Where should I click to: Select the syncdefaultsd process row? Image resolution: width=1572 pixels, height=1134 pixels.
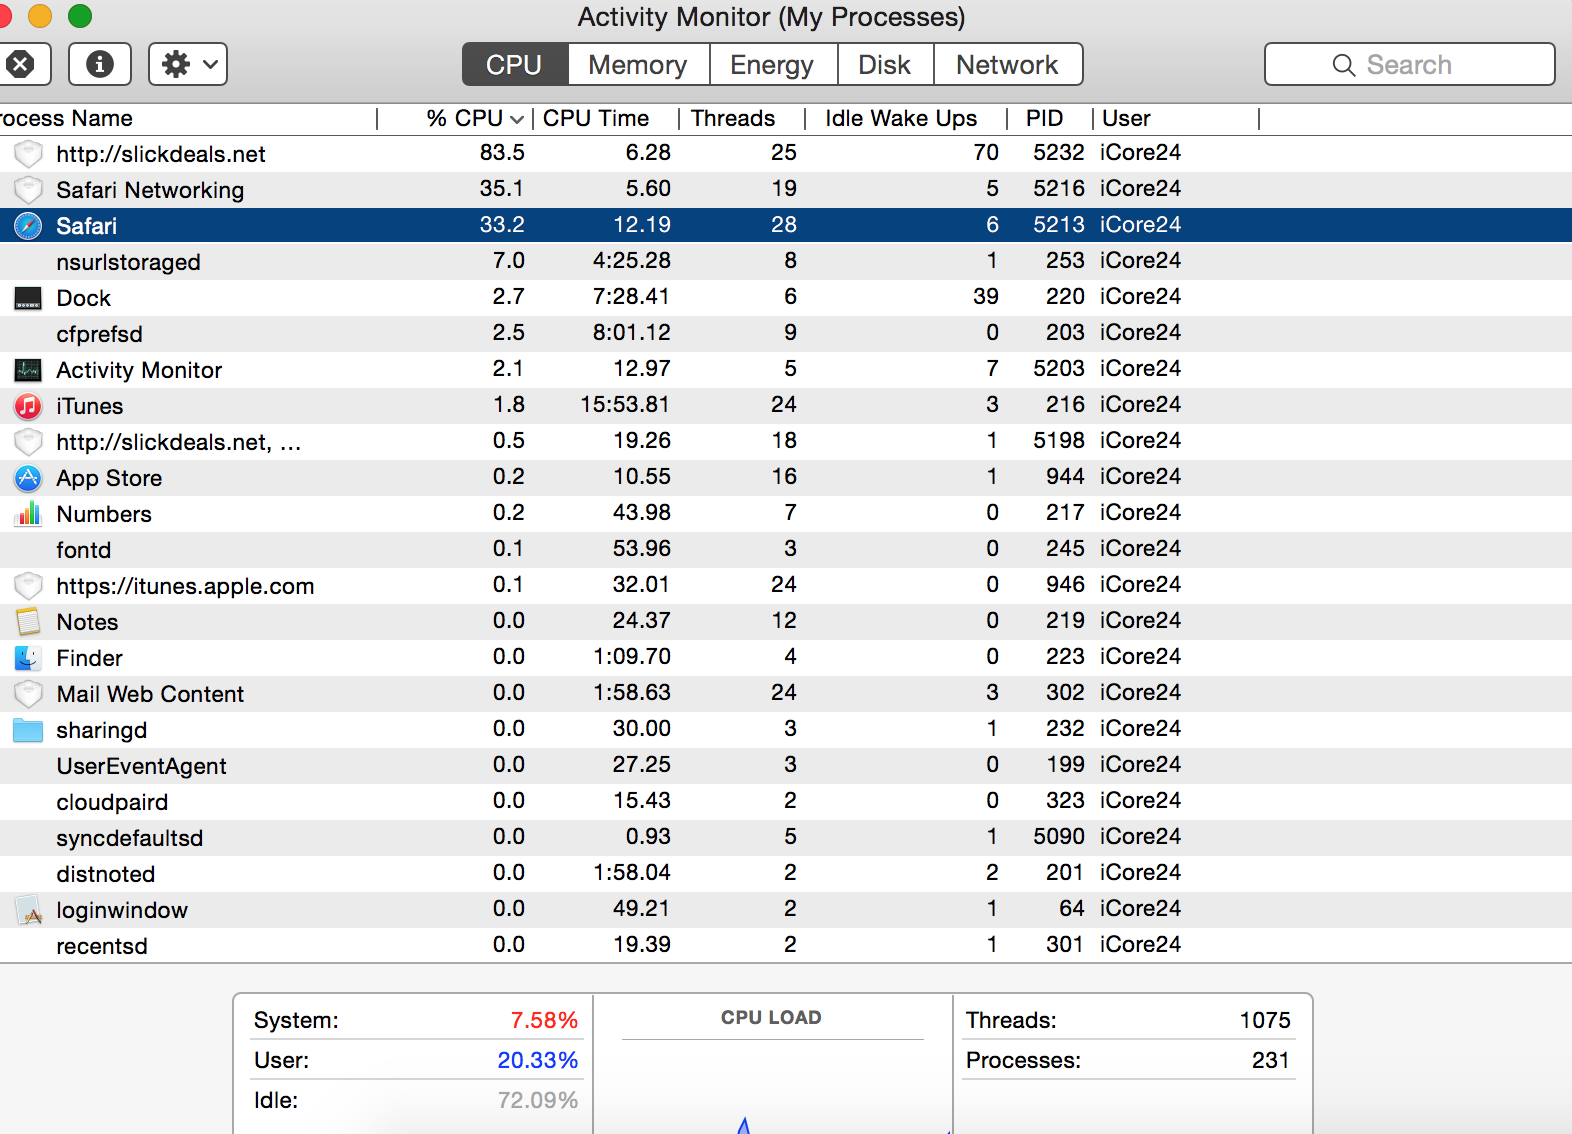pyautogui.click(x=786, y=838)
